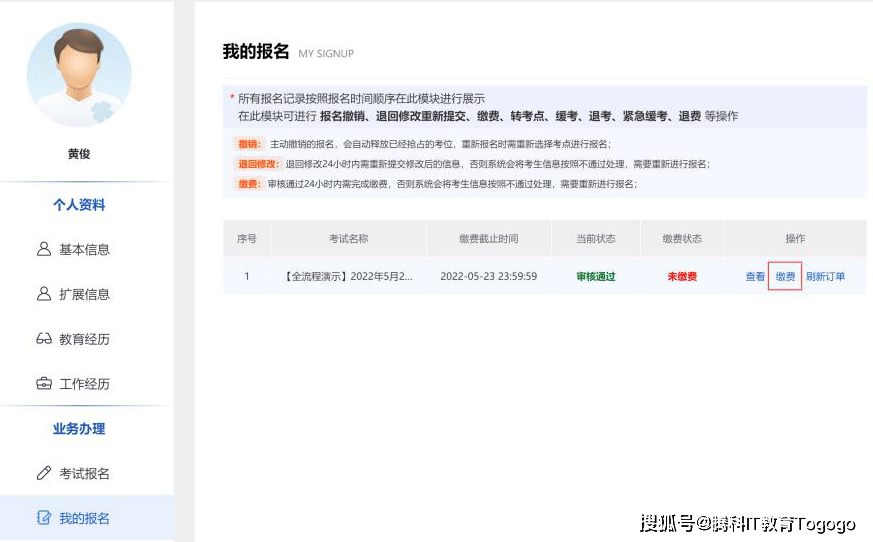This screenshot has height=542, width=873.
Task: Click the 未缴费 payment status
Action: (682, 276)
